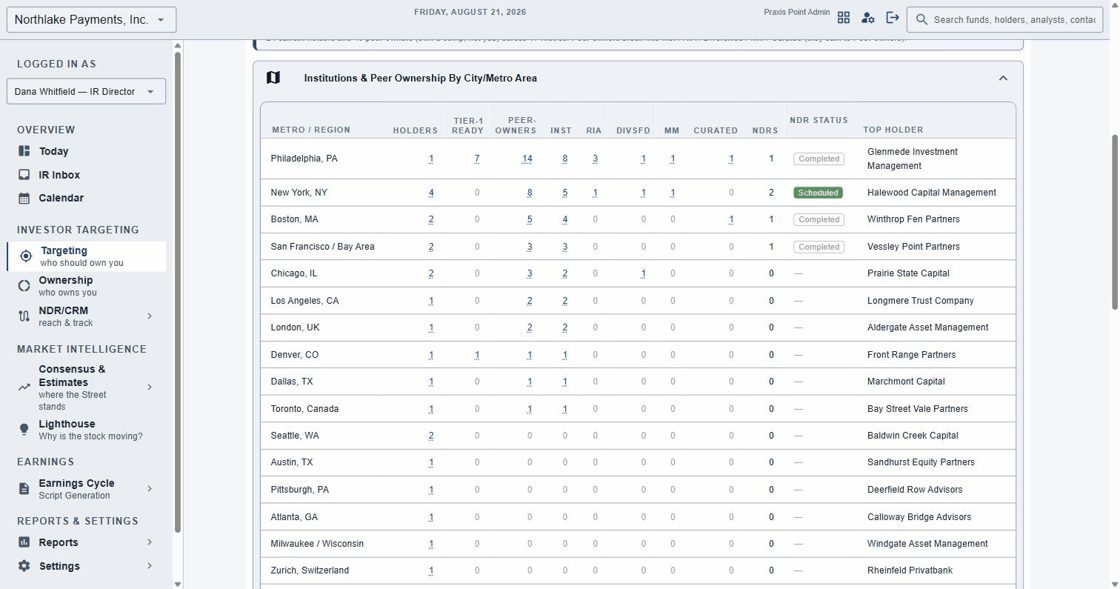The image size is (1120, 589).
Task: Click Boston INST count 4
Action: tap(564, 220)
